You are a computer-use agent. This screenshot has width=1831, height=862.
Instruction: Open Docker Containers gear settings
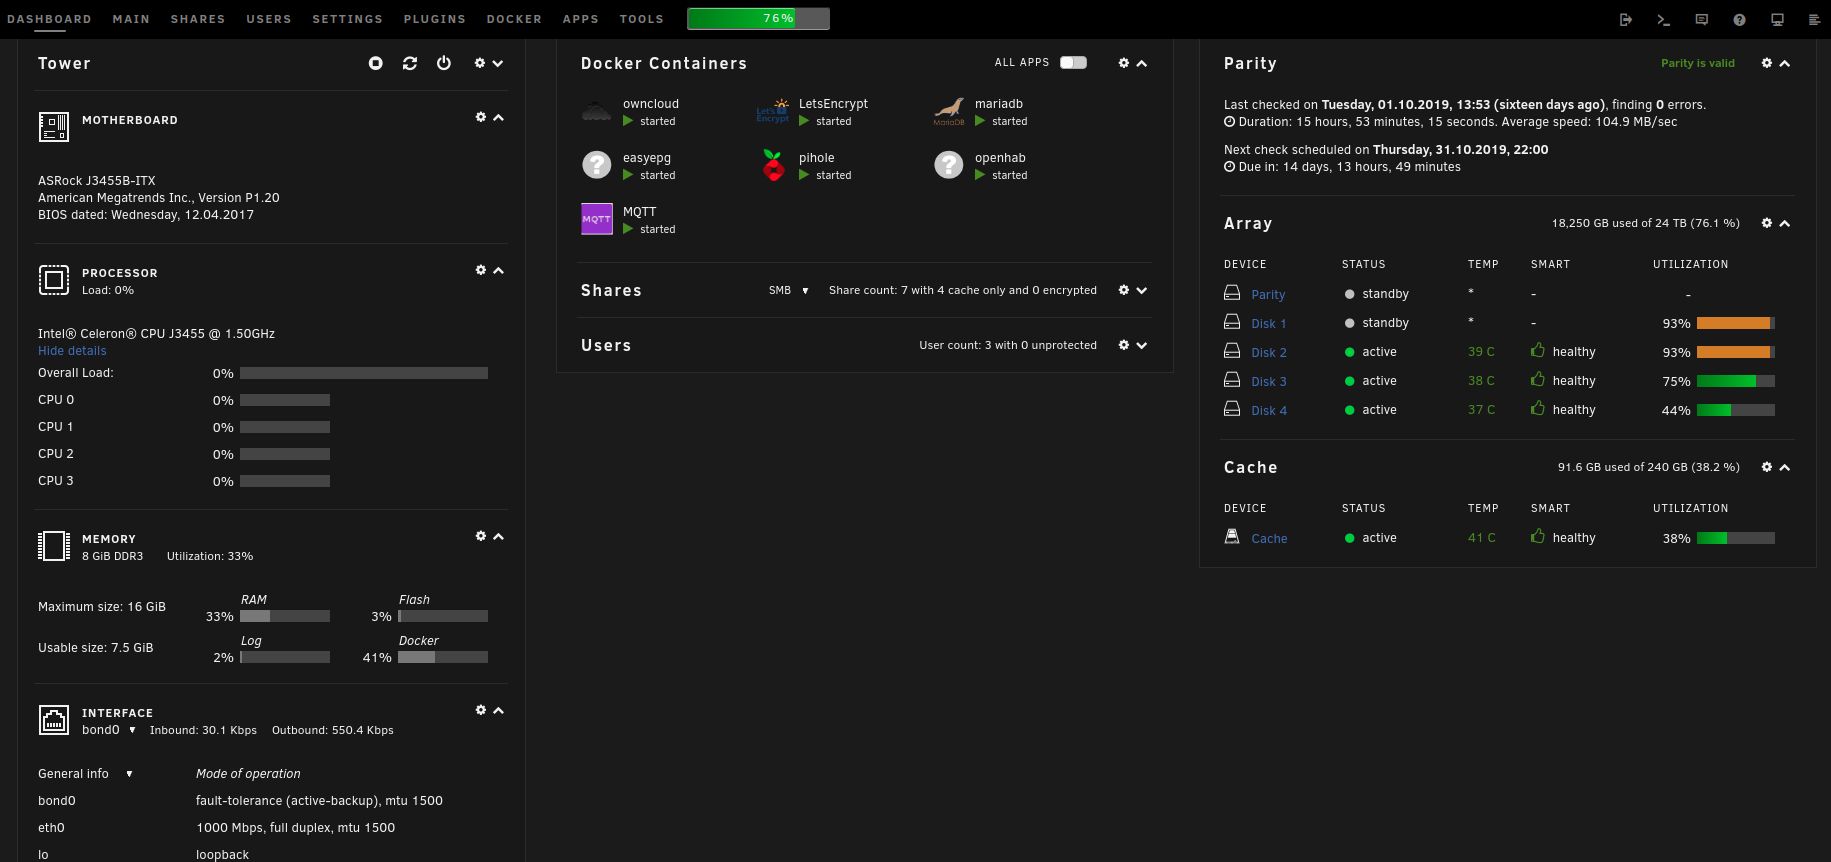[1124, 63]
